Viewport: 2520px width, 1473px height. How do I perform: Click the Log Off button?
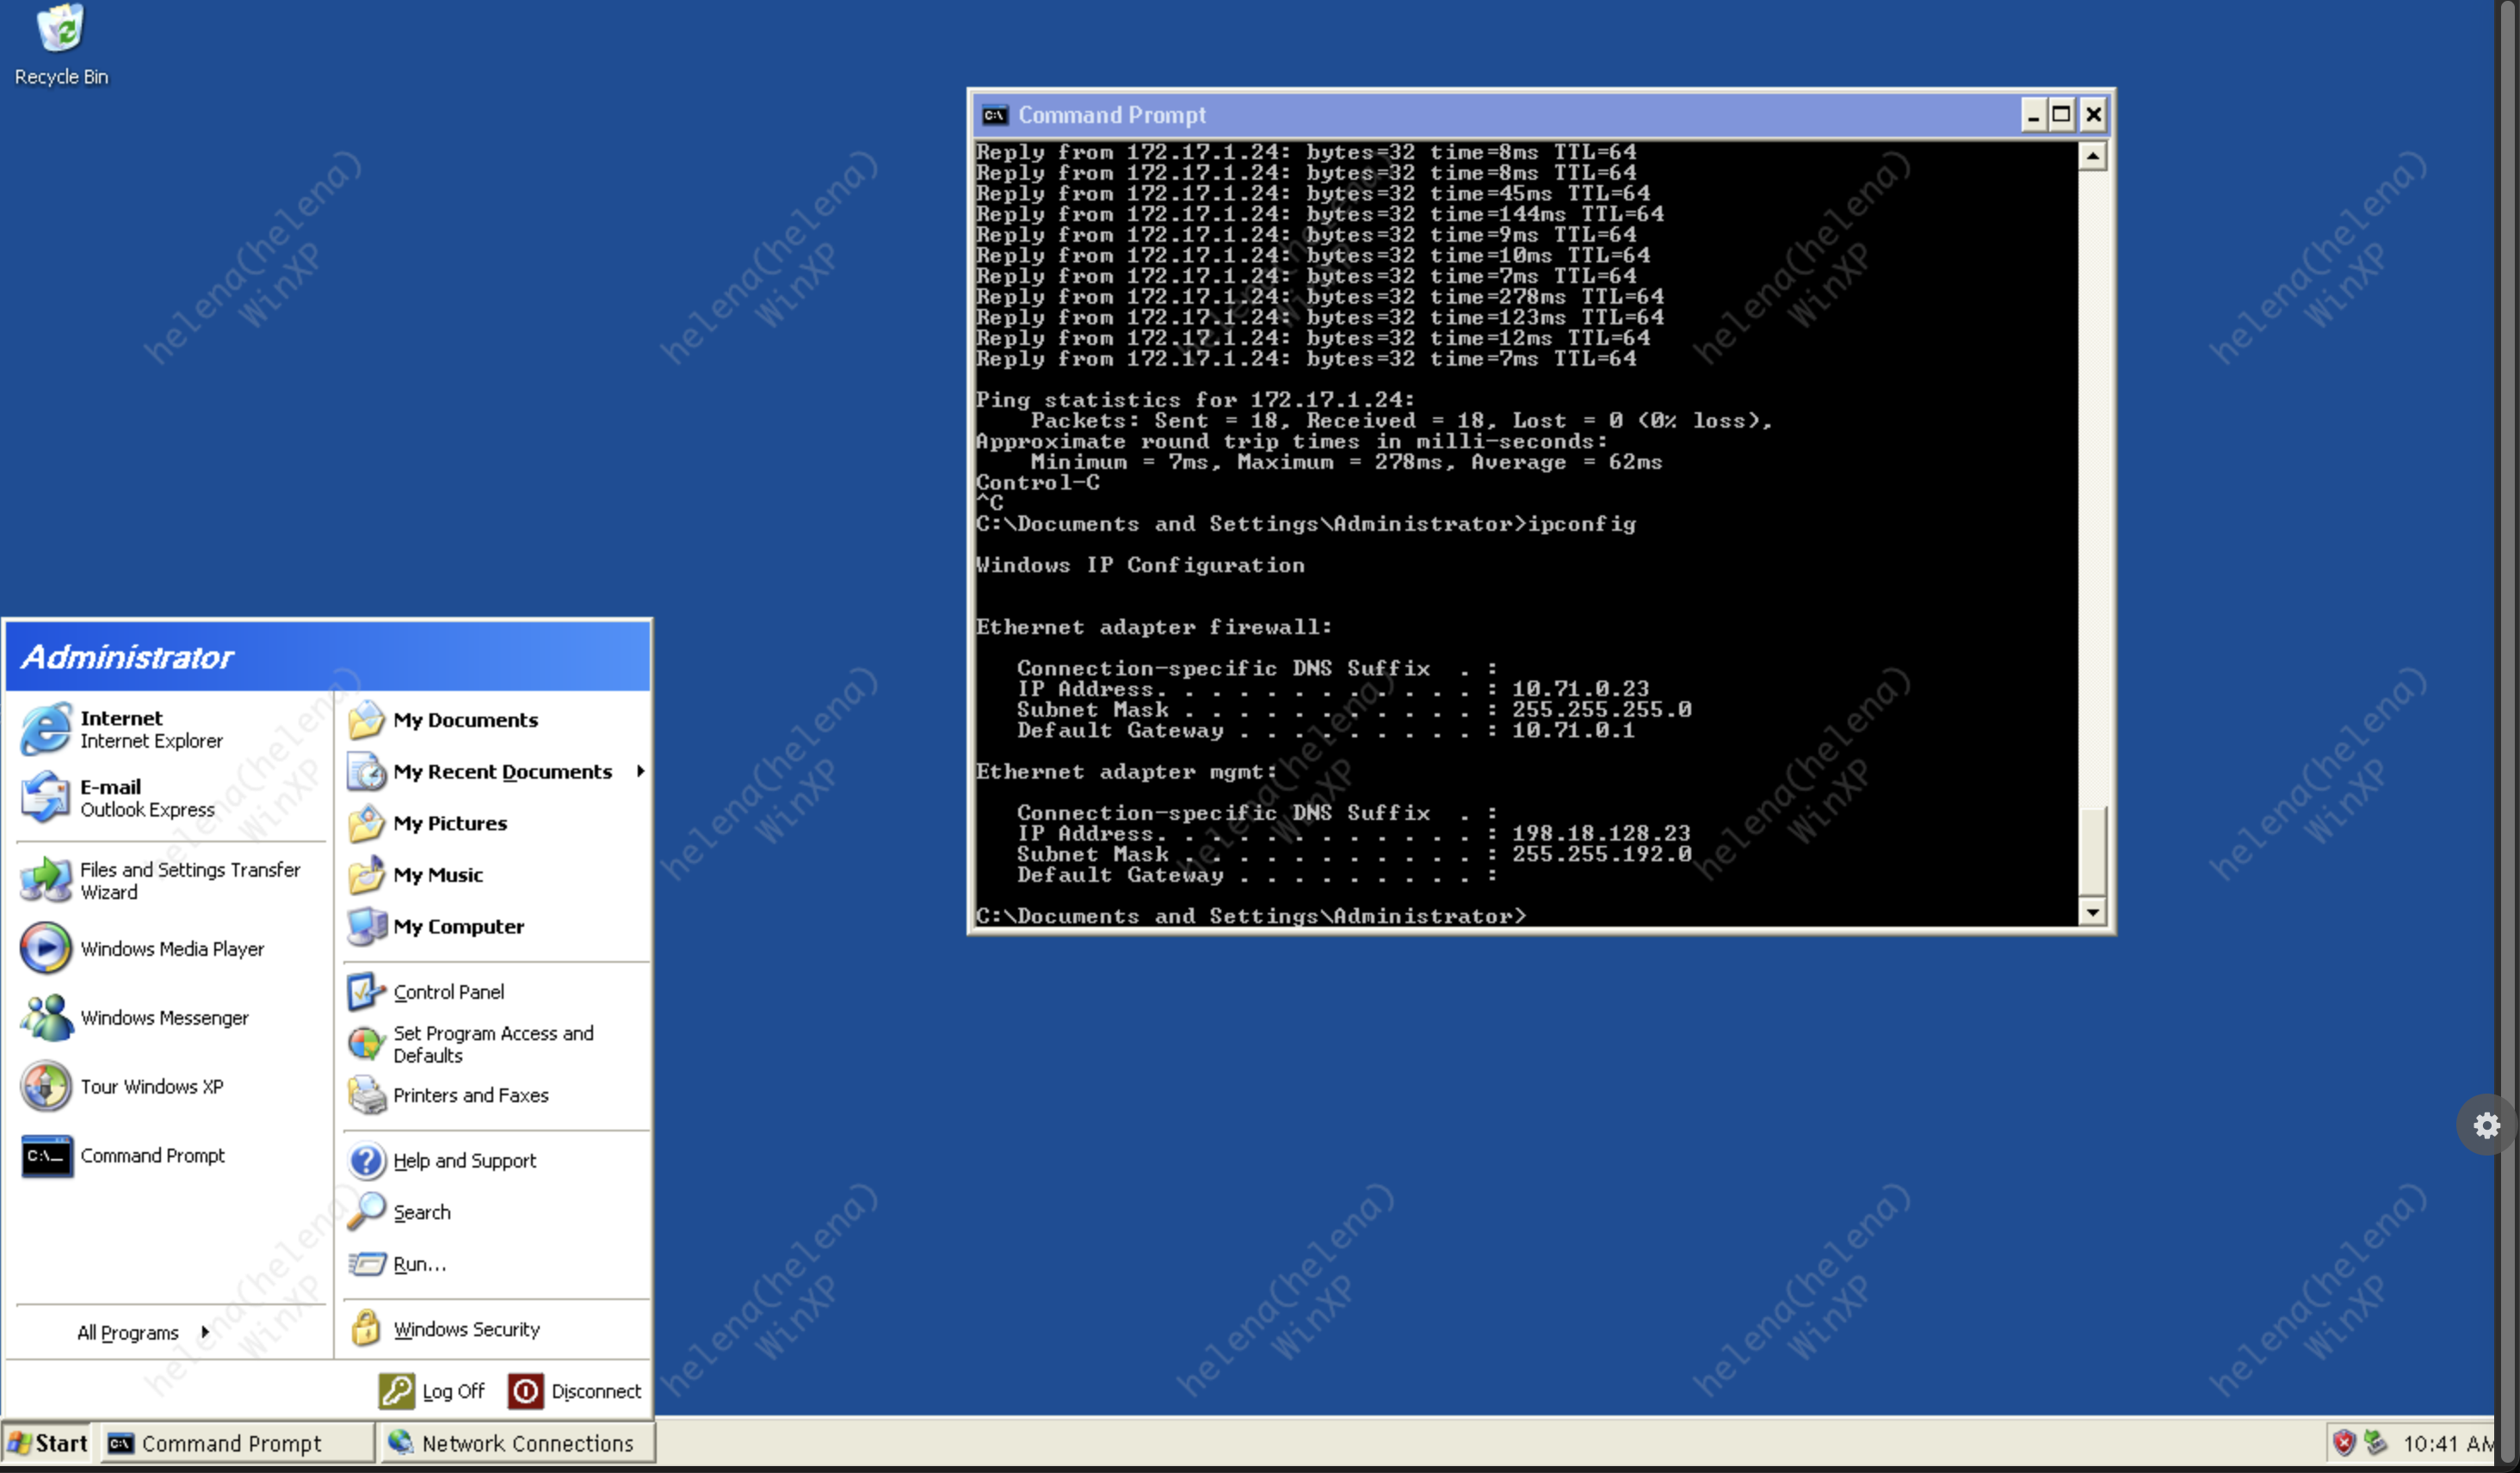point(433,1390)
